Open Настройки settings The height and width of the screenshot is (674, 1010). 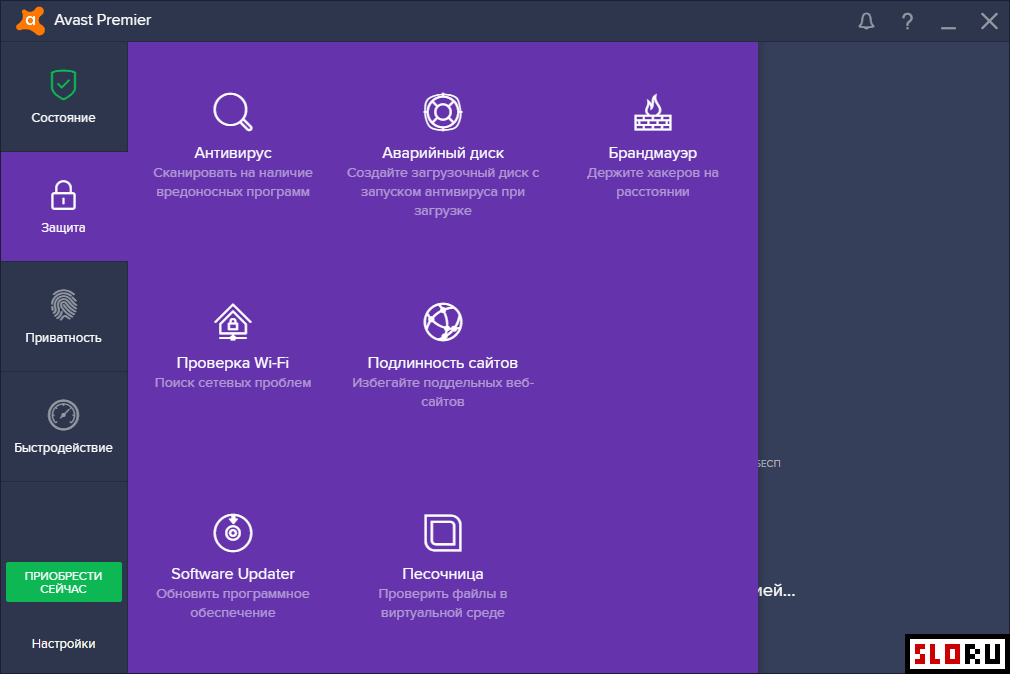pyautogui.click(x=64, y=644)
